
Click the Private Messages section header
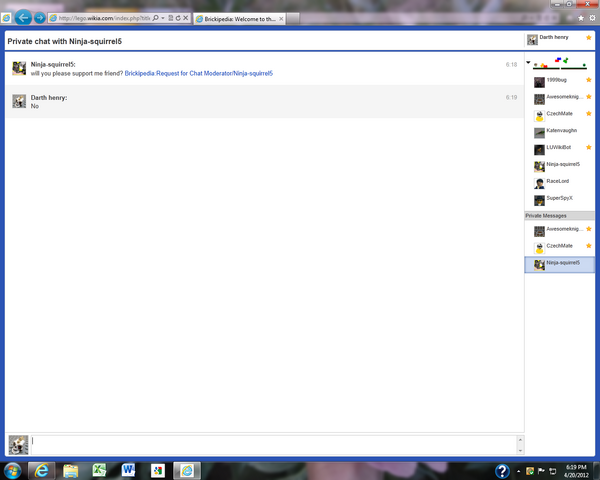click(x=559, y=216)
